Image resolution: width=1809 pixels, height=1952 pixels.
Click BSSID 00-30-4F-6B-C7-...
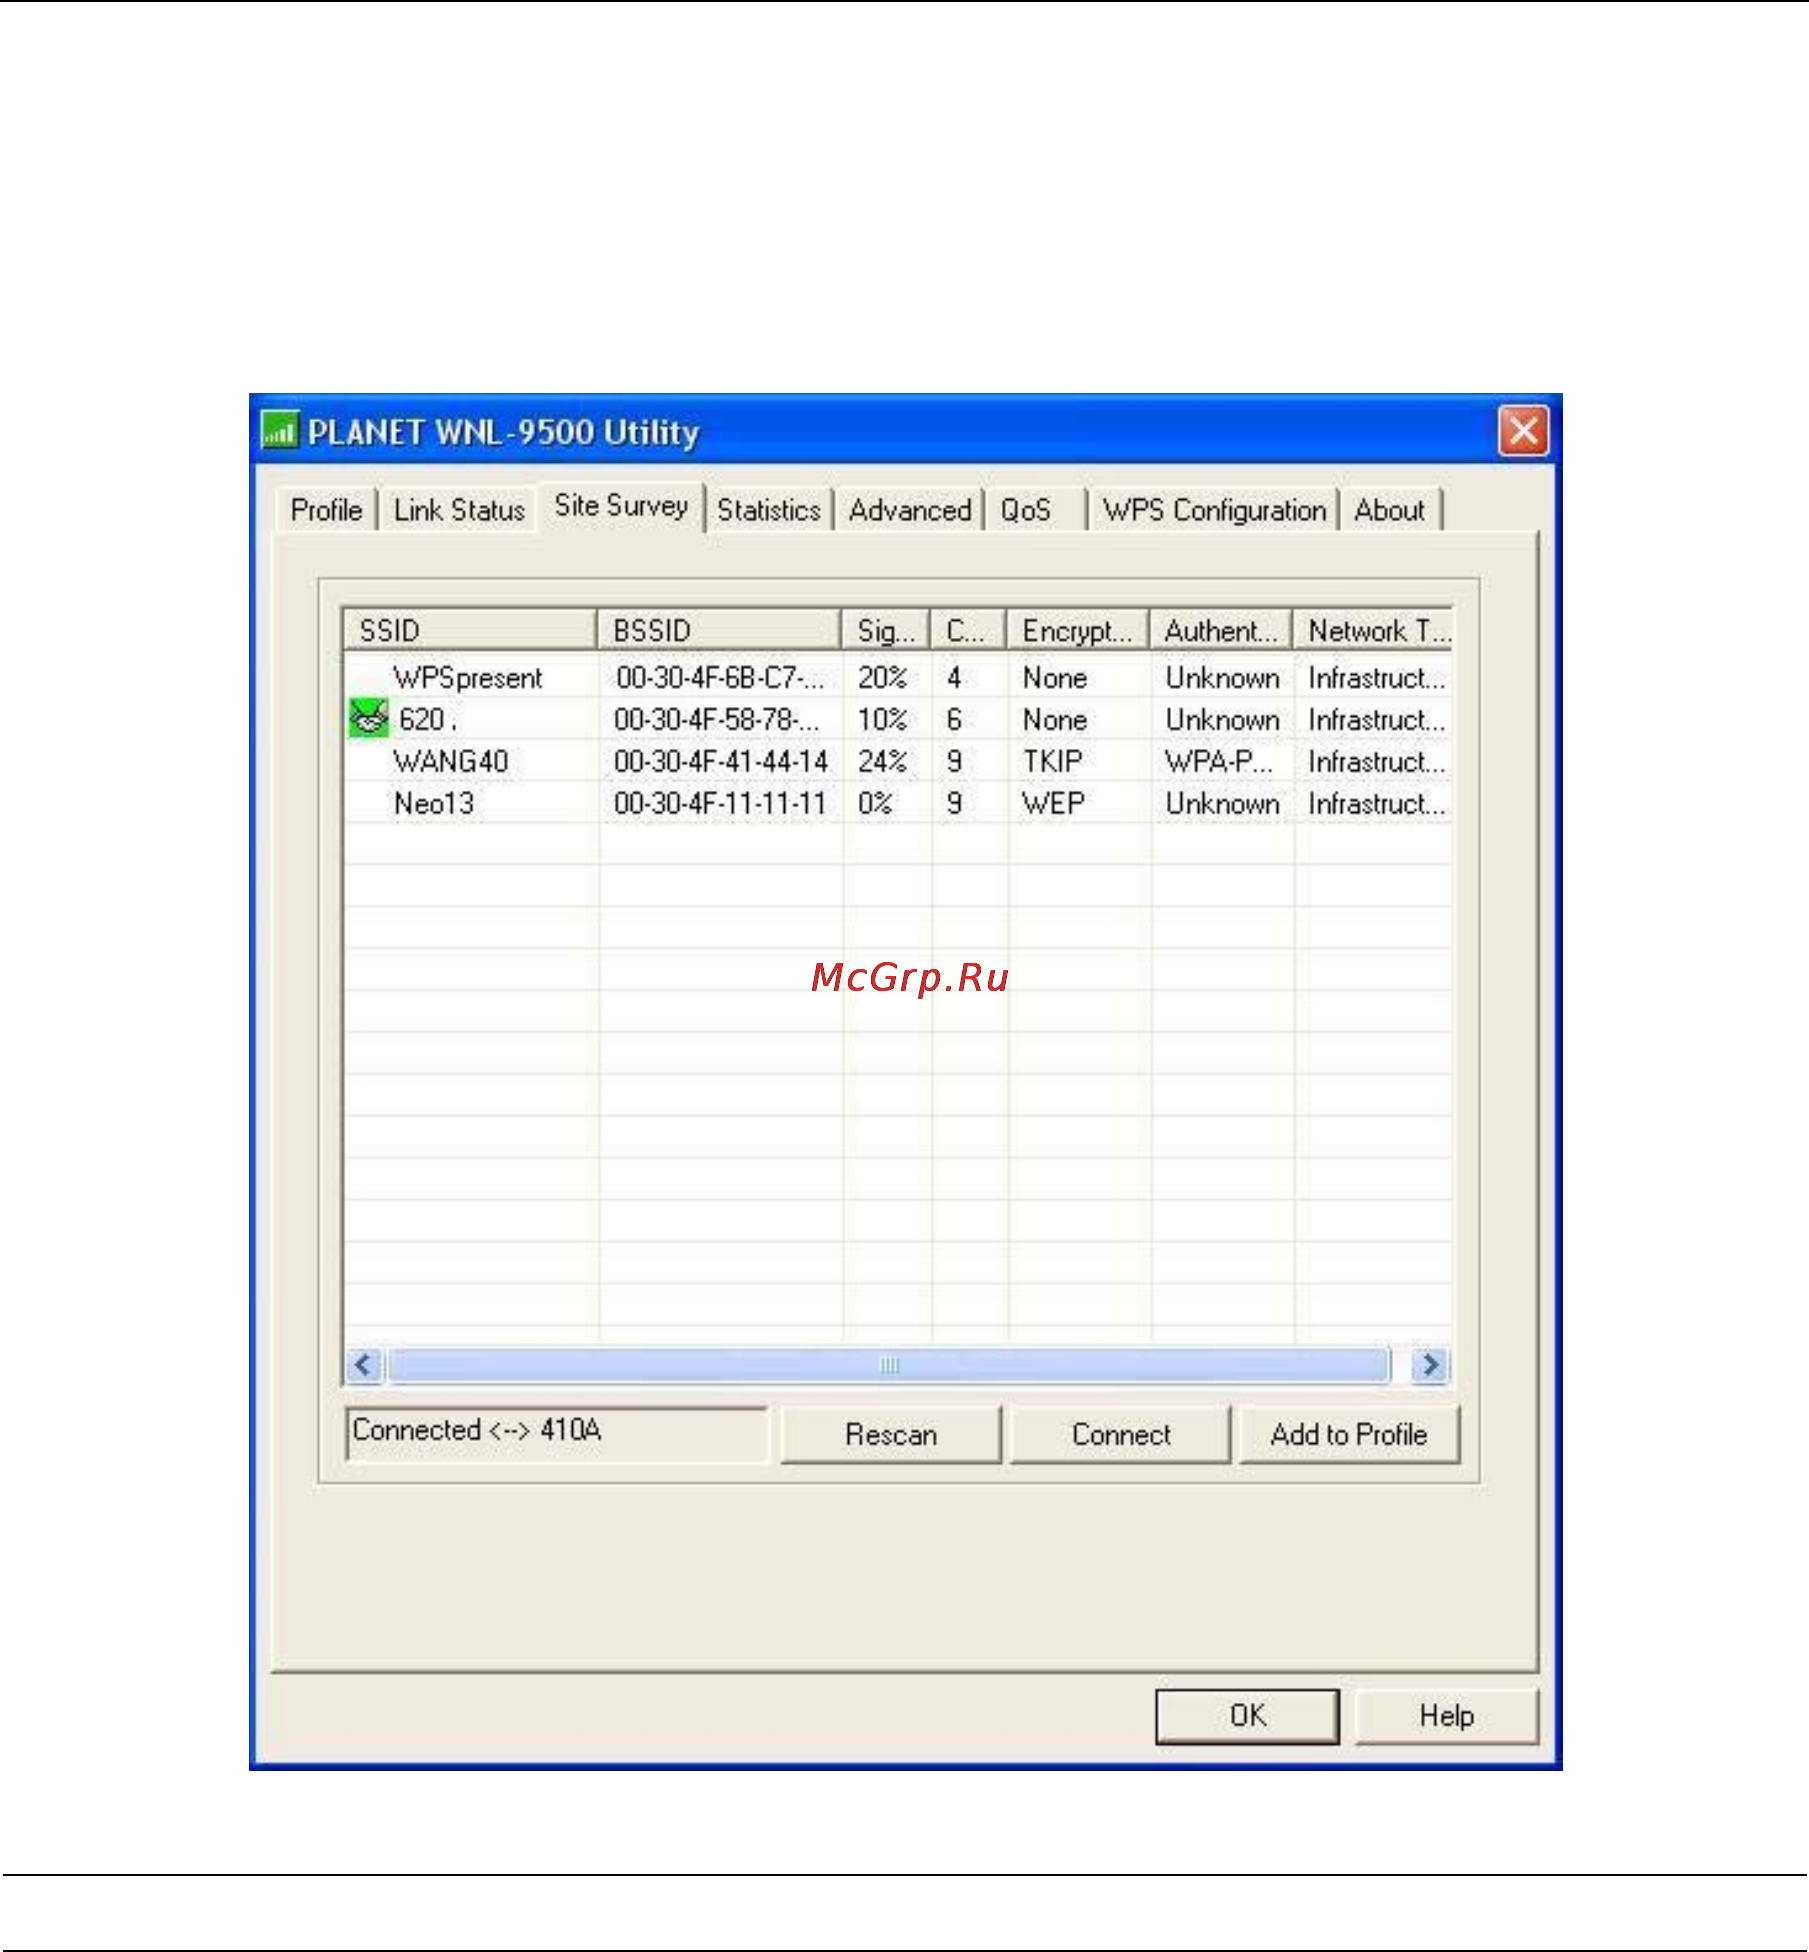720,677
